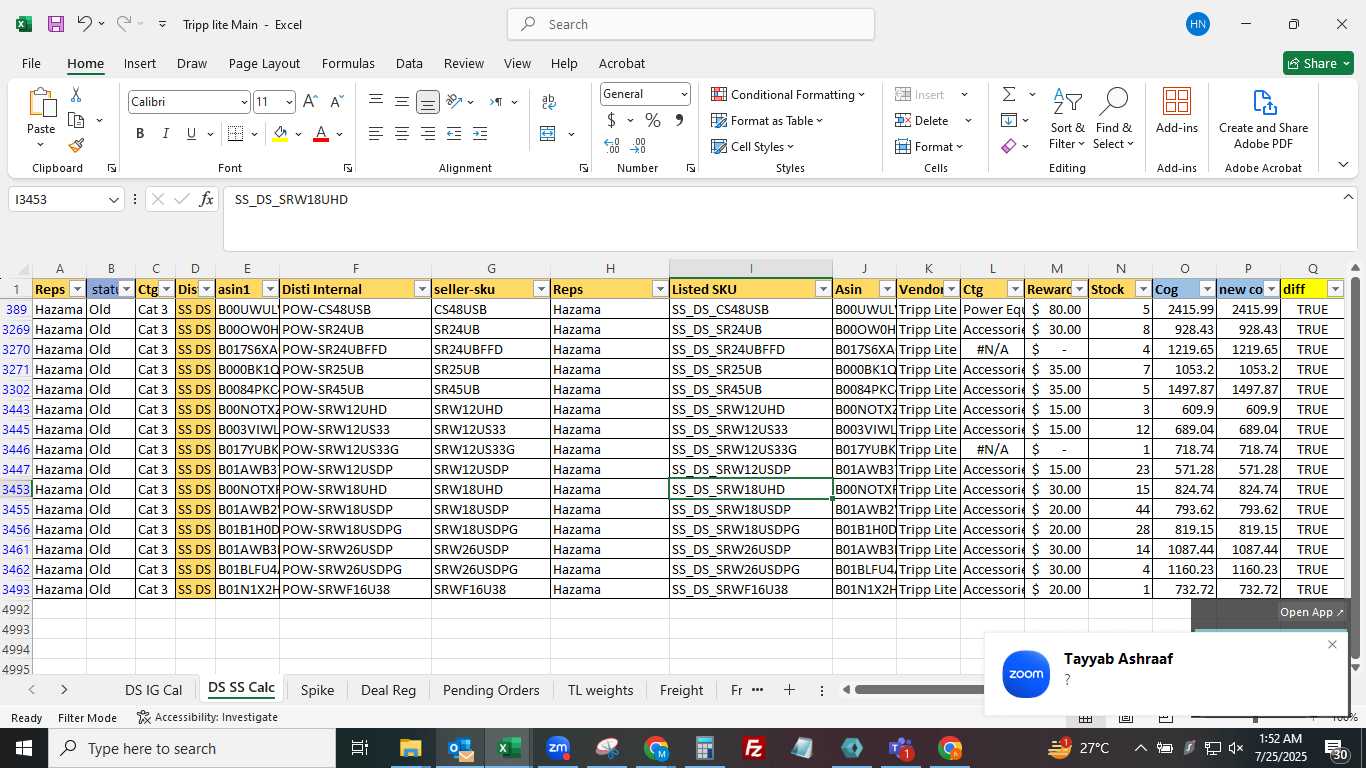1366x768 pixels.
Task: Click the Orientation text angle icon
Action: [x=455, y=102]
